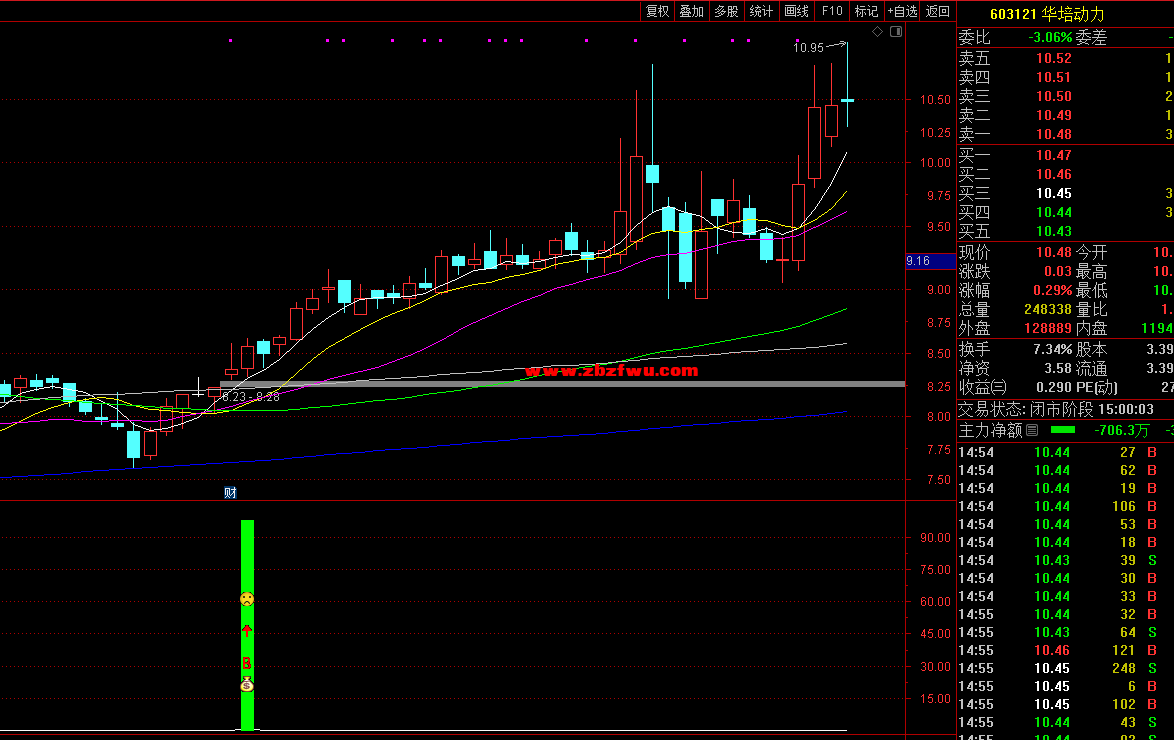The height and width of the screenshot is (740, 1174).
Task: Click the 买二 price 10.46
Action: (1053, 175)
